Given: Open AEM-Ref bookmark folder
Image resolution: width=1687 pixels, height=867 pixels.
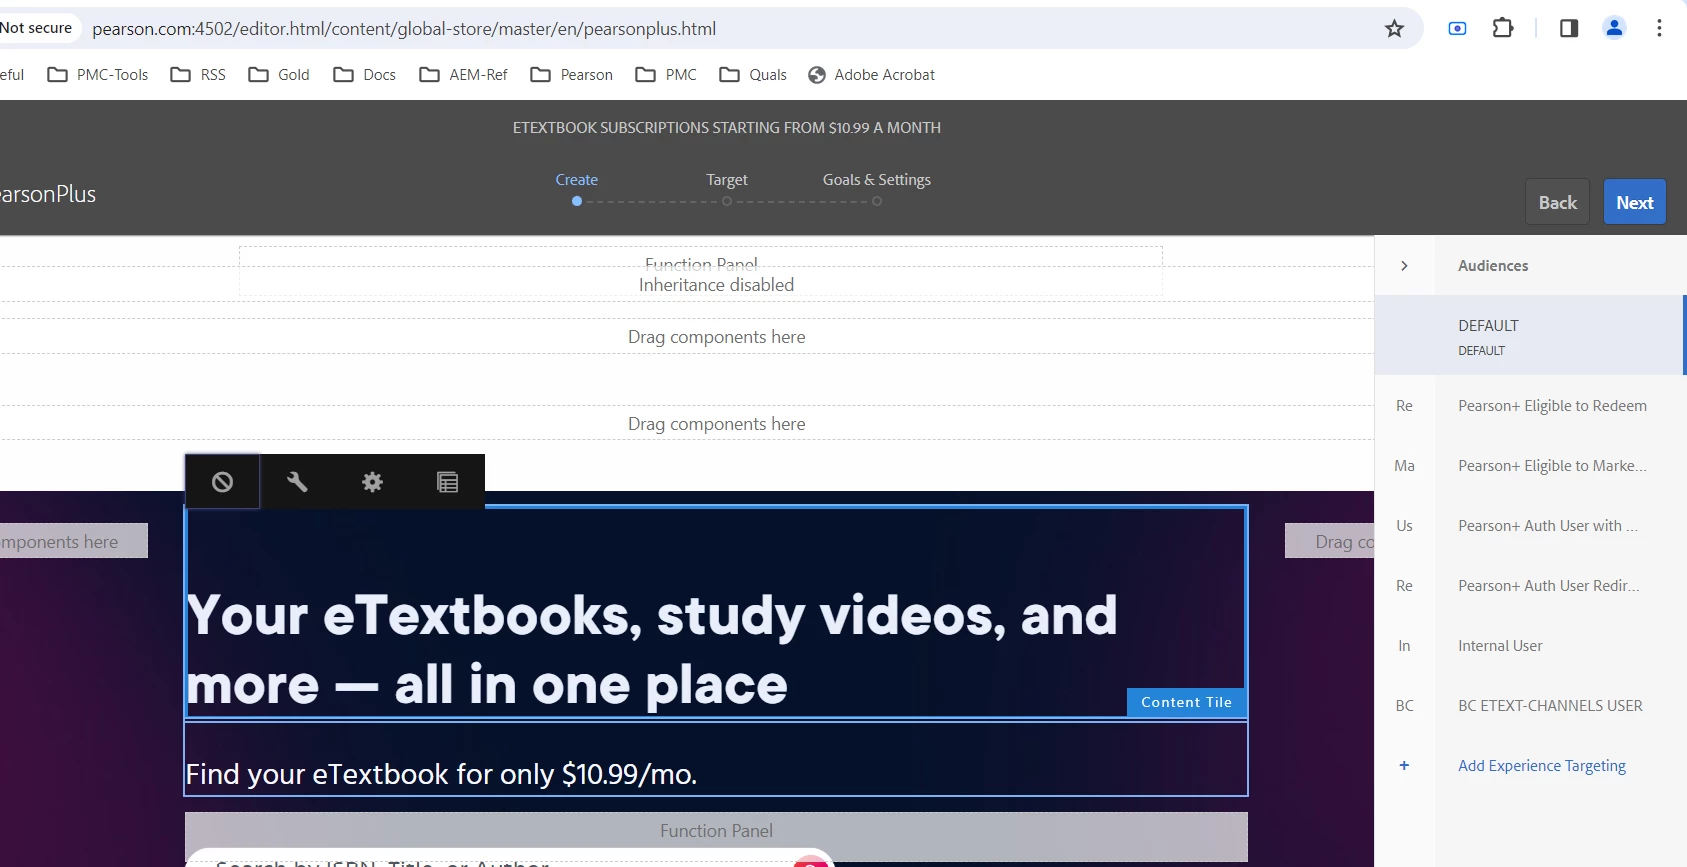Looking at the screenshot, I should point(464,75).
